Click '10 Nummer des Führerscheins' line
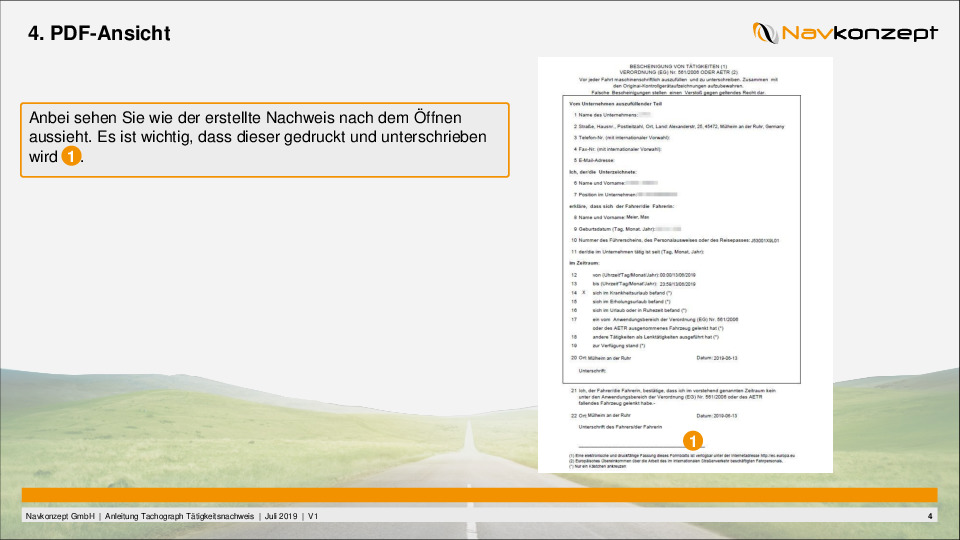This screenshot has width=960, height=540. click(x=675, y=241)
